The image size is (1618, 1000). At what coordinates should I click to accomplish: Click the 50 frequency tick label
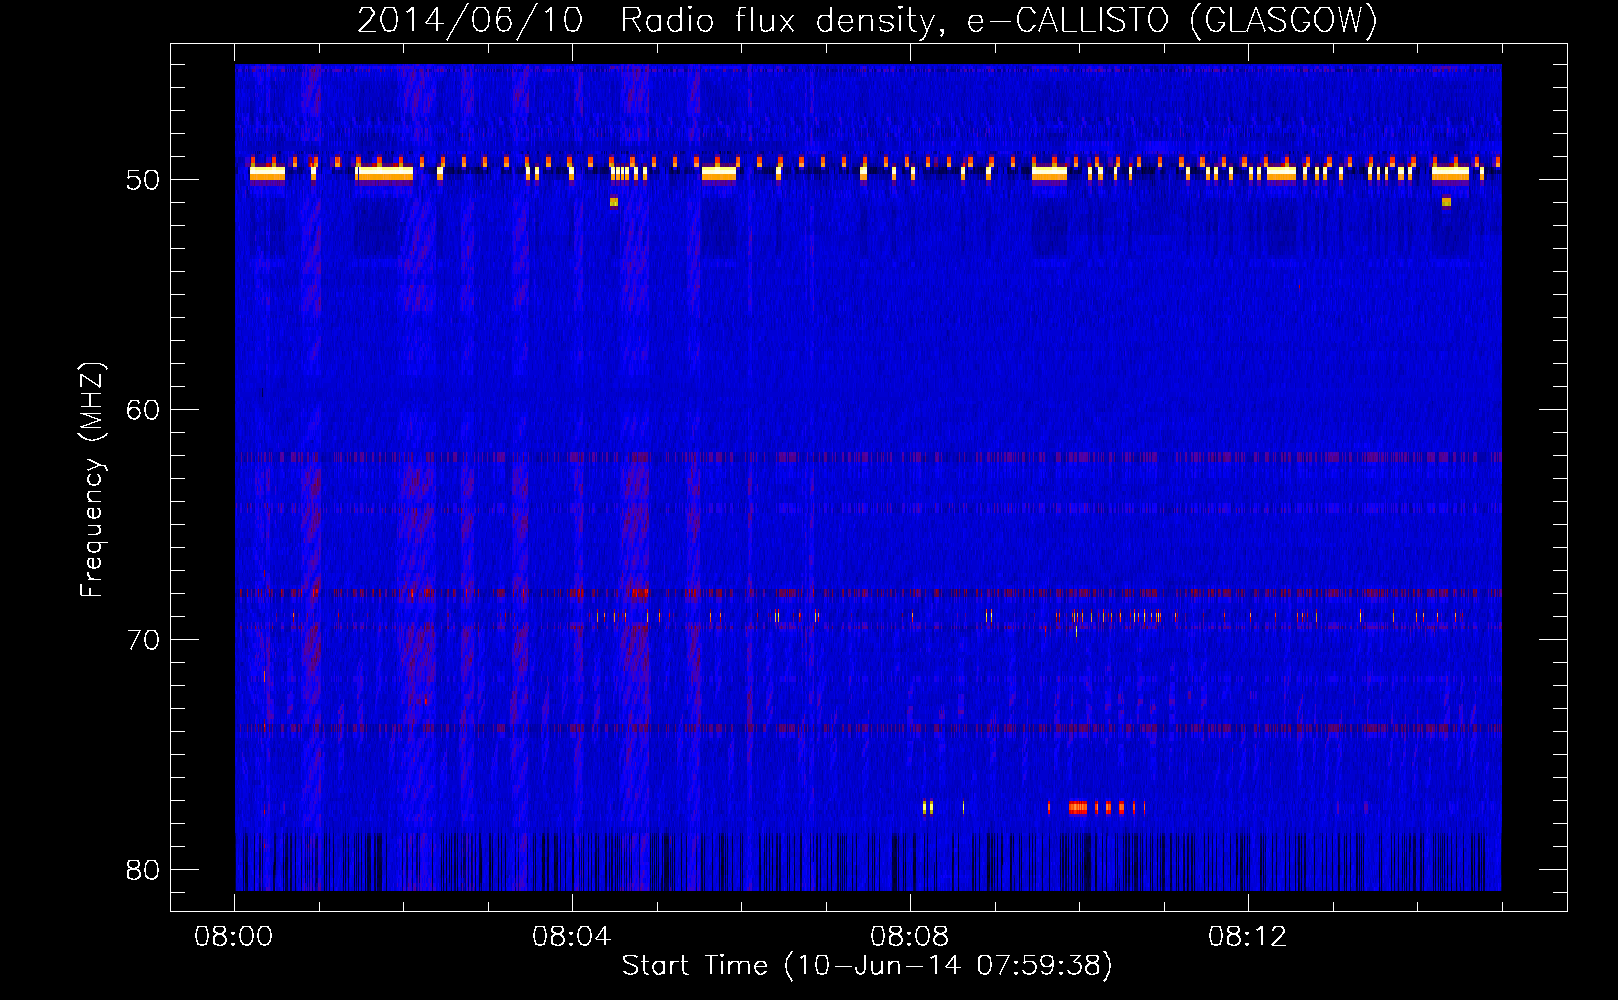click(x=144, y=180)
